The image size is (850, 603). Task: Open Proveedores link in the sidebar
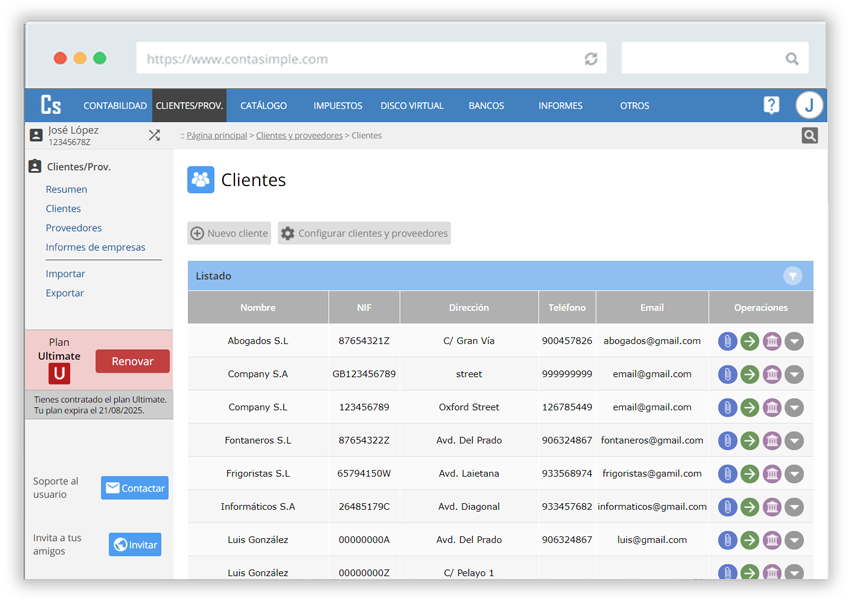tap(73, 228)
